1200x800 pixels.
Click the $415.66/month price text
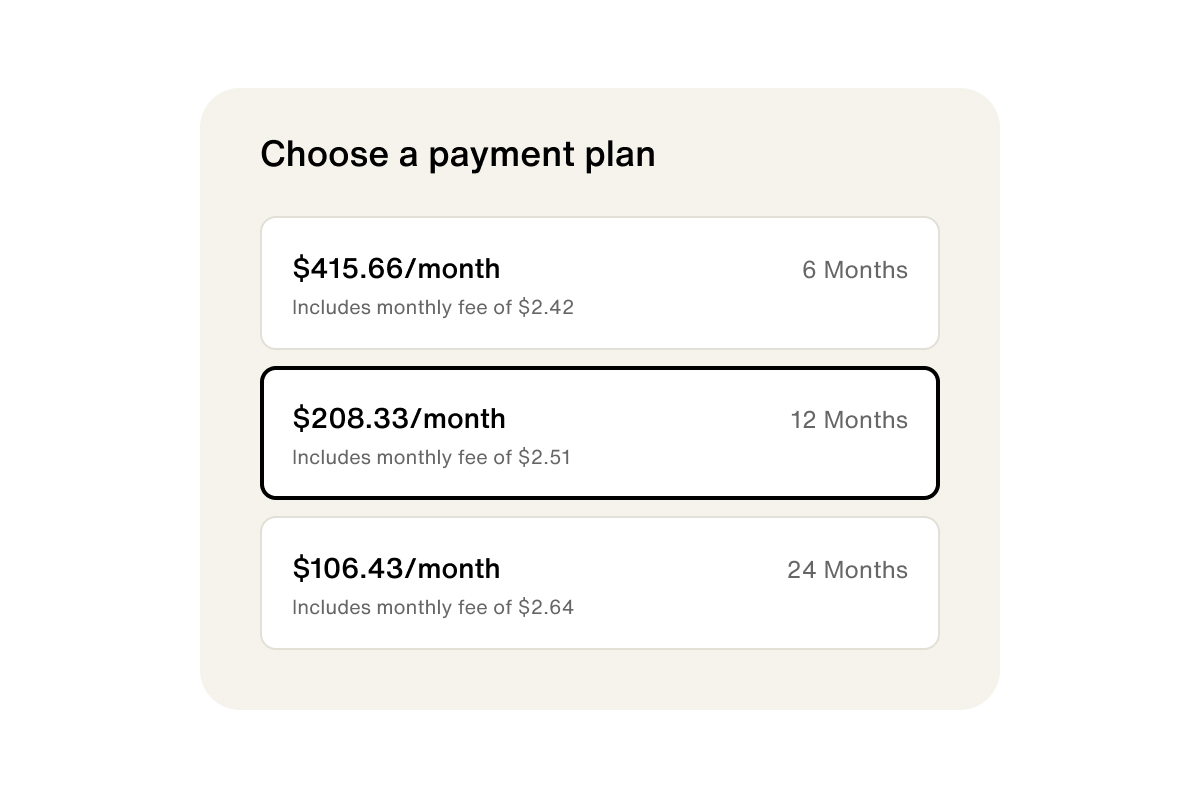click(x=396, y=269)
